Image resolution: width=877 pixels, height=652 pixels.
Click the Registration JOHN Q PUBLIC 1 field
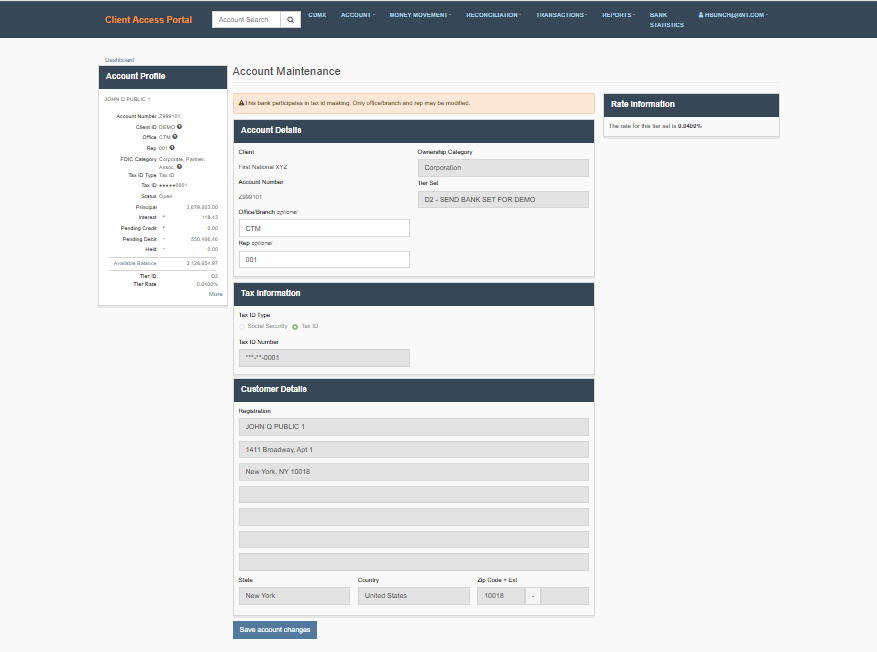413,427
